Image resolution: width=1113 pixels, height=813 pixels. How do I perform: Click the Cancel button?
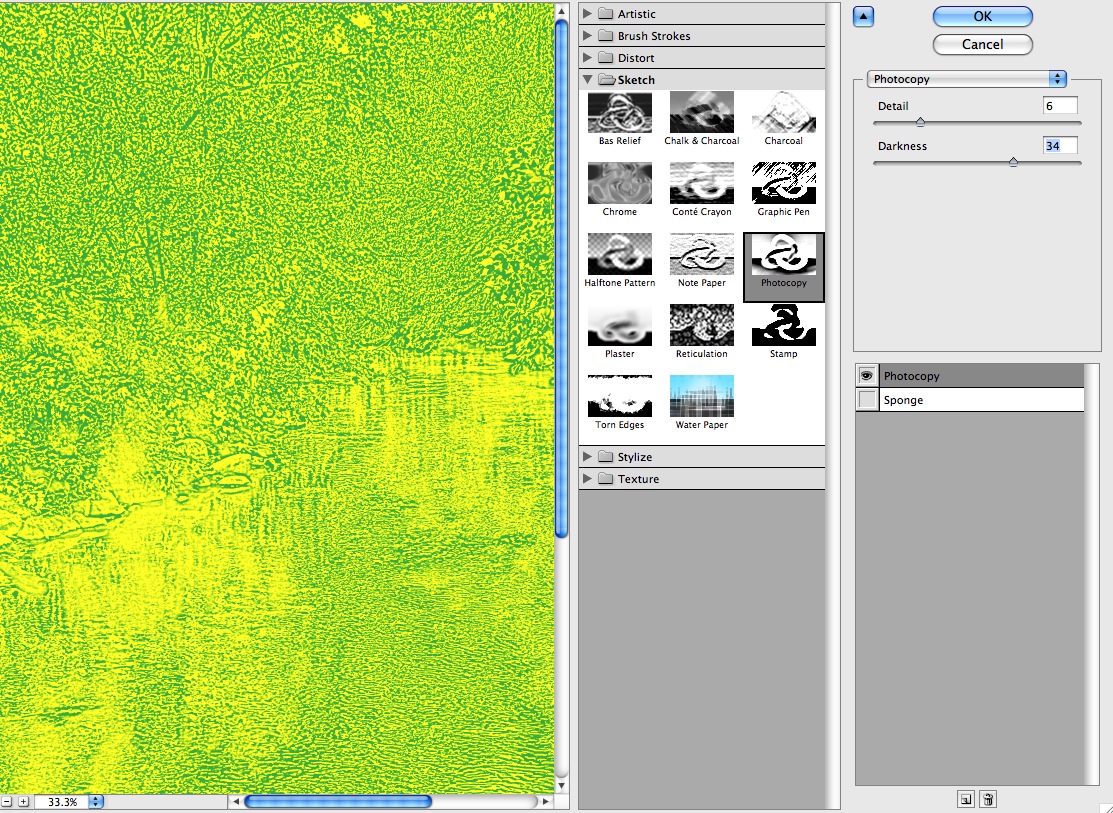click(x=982, y=45)
